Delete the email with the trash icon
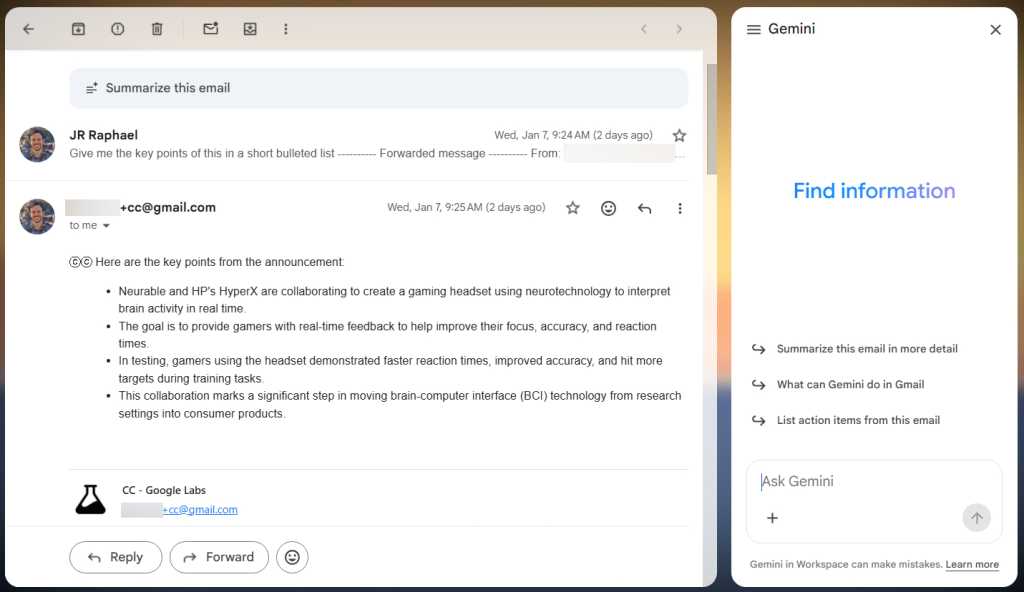The width and height of the screenshot is (1024, 592). tap(157, 28)
